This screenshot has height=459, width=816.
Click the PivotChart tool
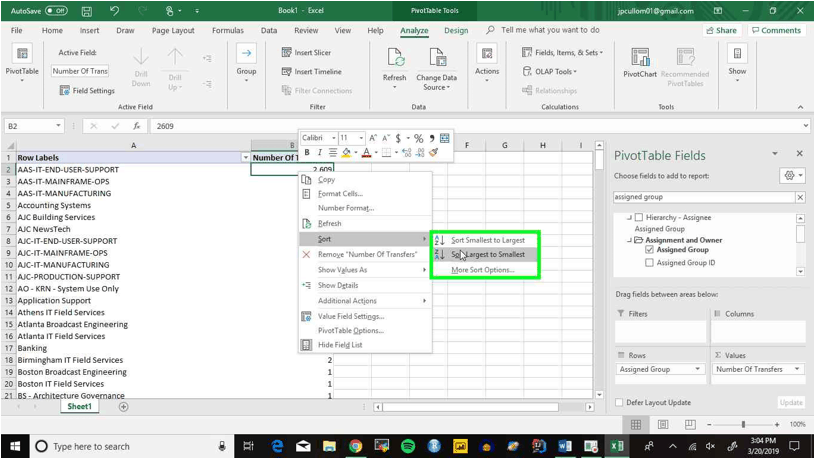pyautogui.click(x=640, y=62)
